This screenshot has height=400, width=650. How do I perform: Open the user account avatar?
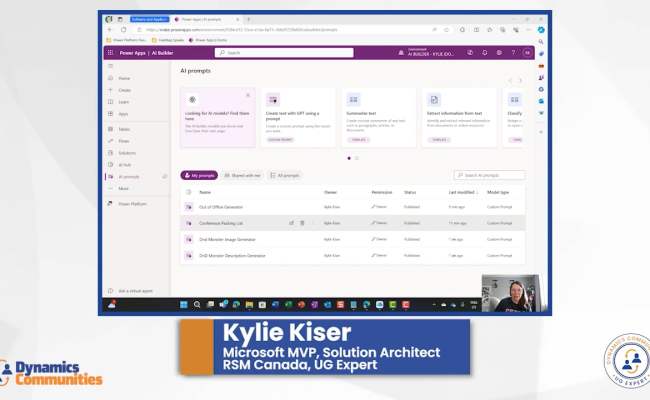[527, 53]
